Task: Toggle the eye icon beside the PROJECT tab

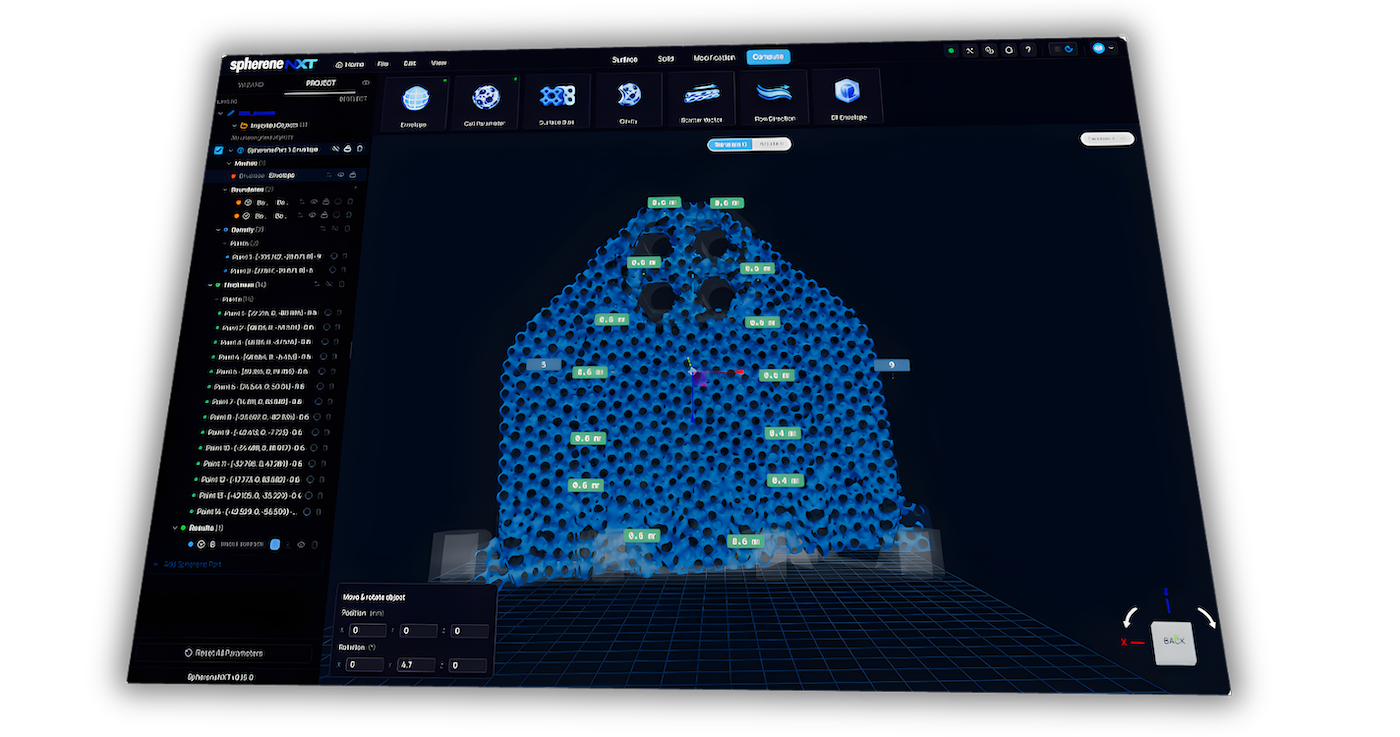Action: pyautogui.click(x=365, y=84)
